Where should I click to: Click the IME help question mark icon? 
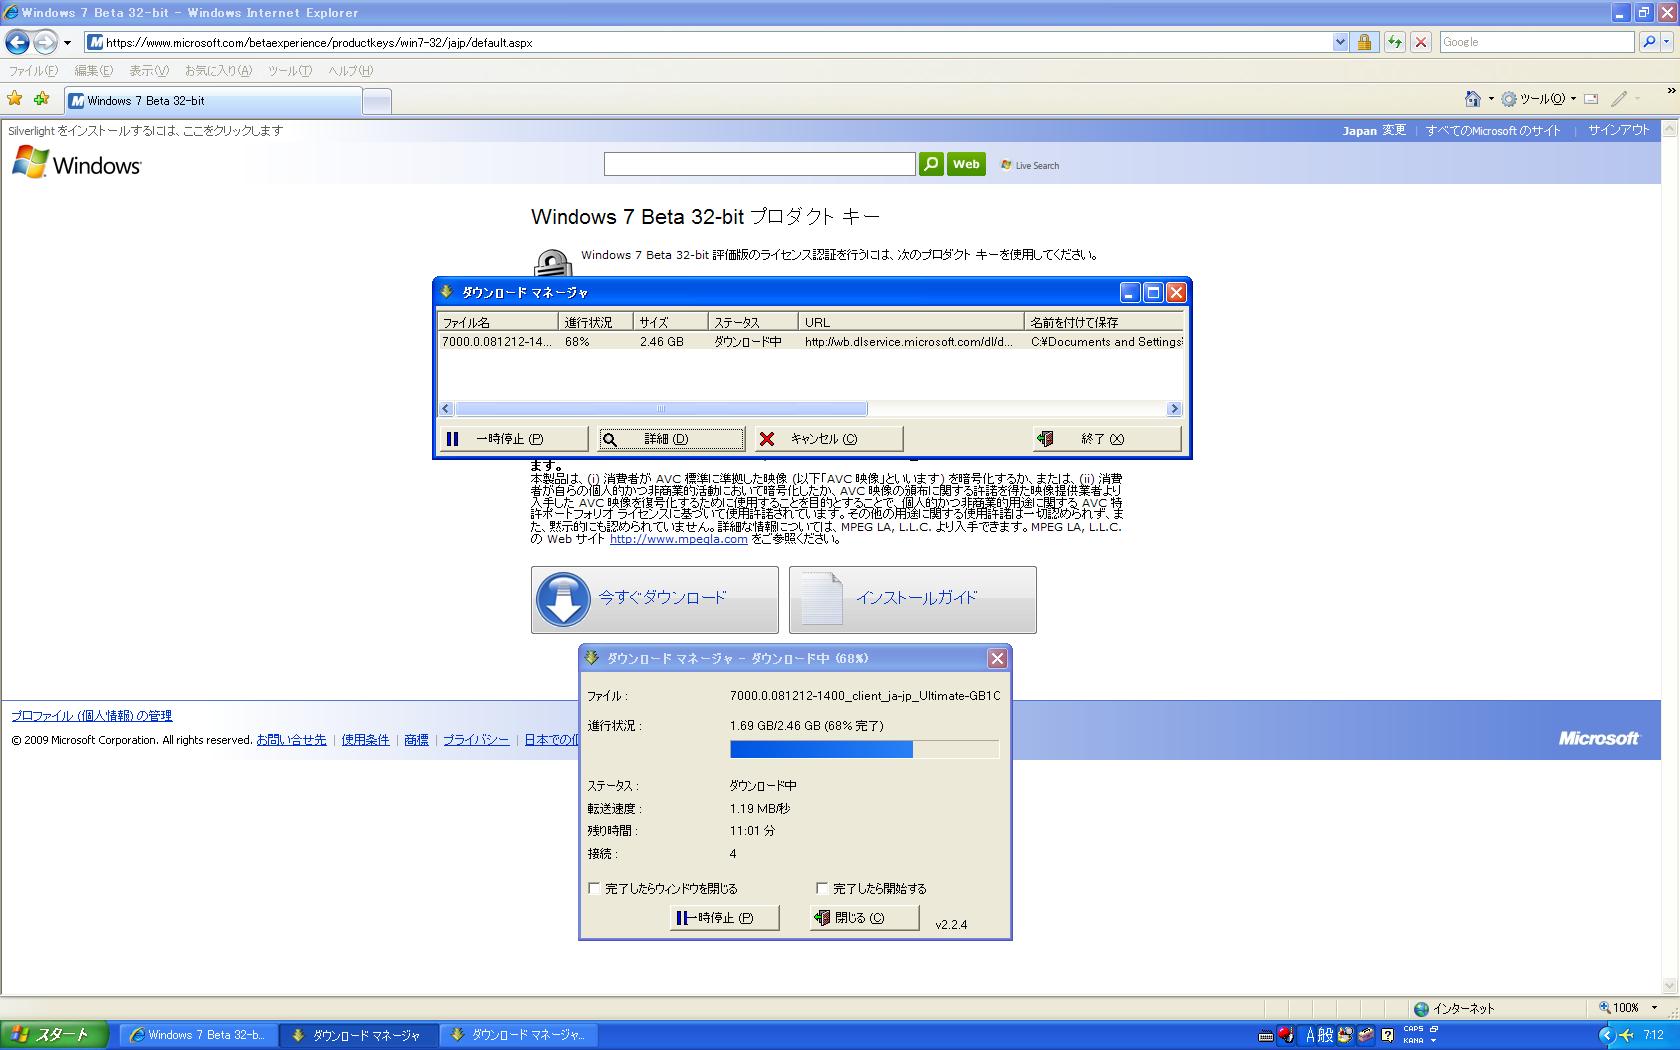(x=1387, y=1036)
